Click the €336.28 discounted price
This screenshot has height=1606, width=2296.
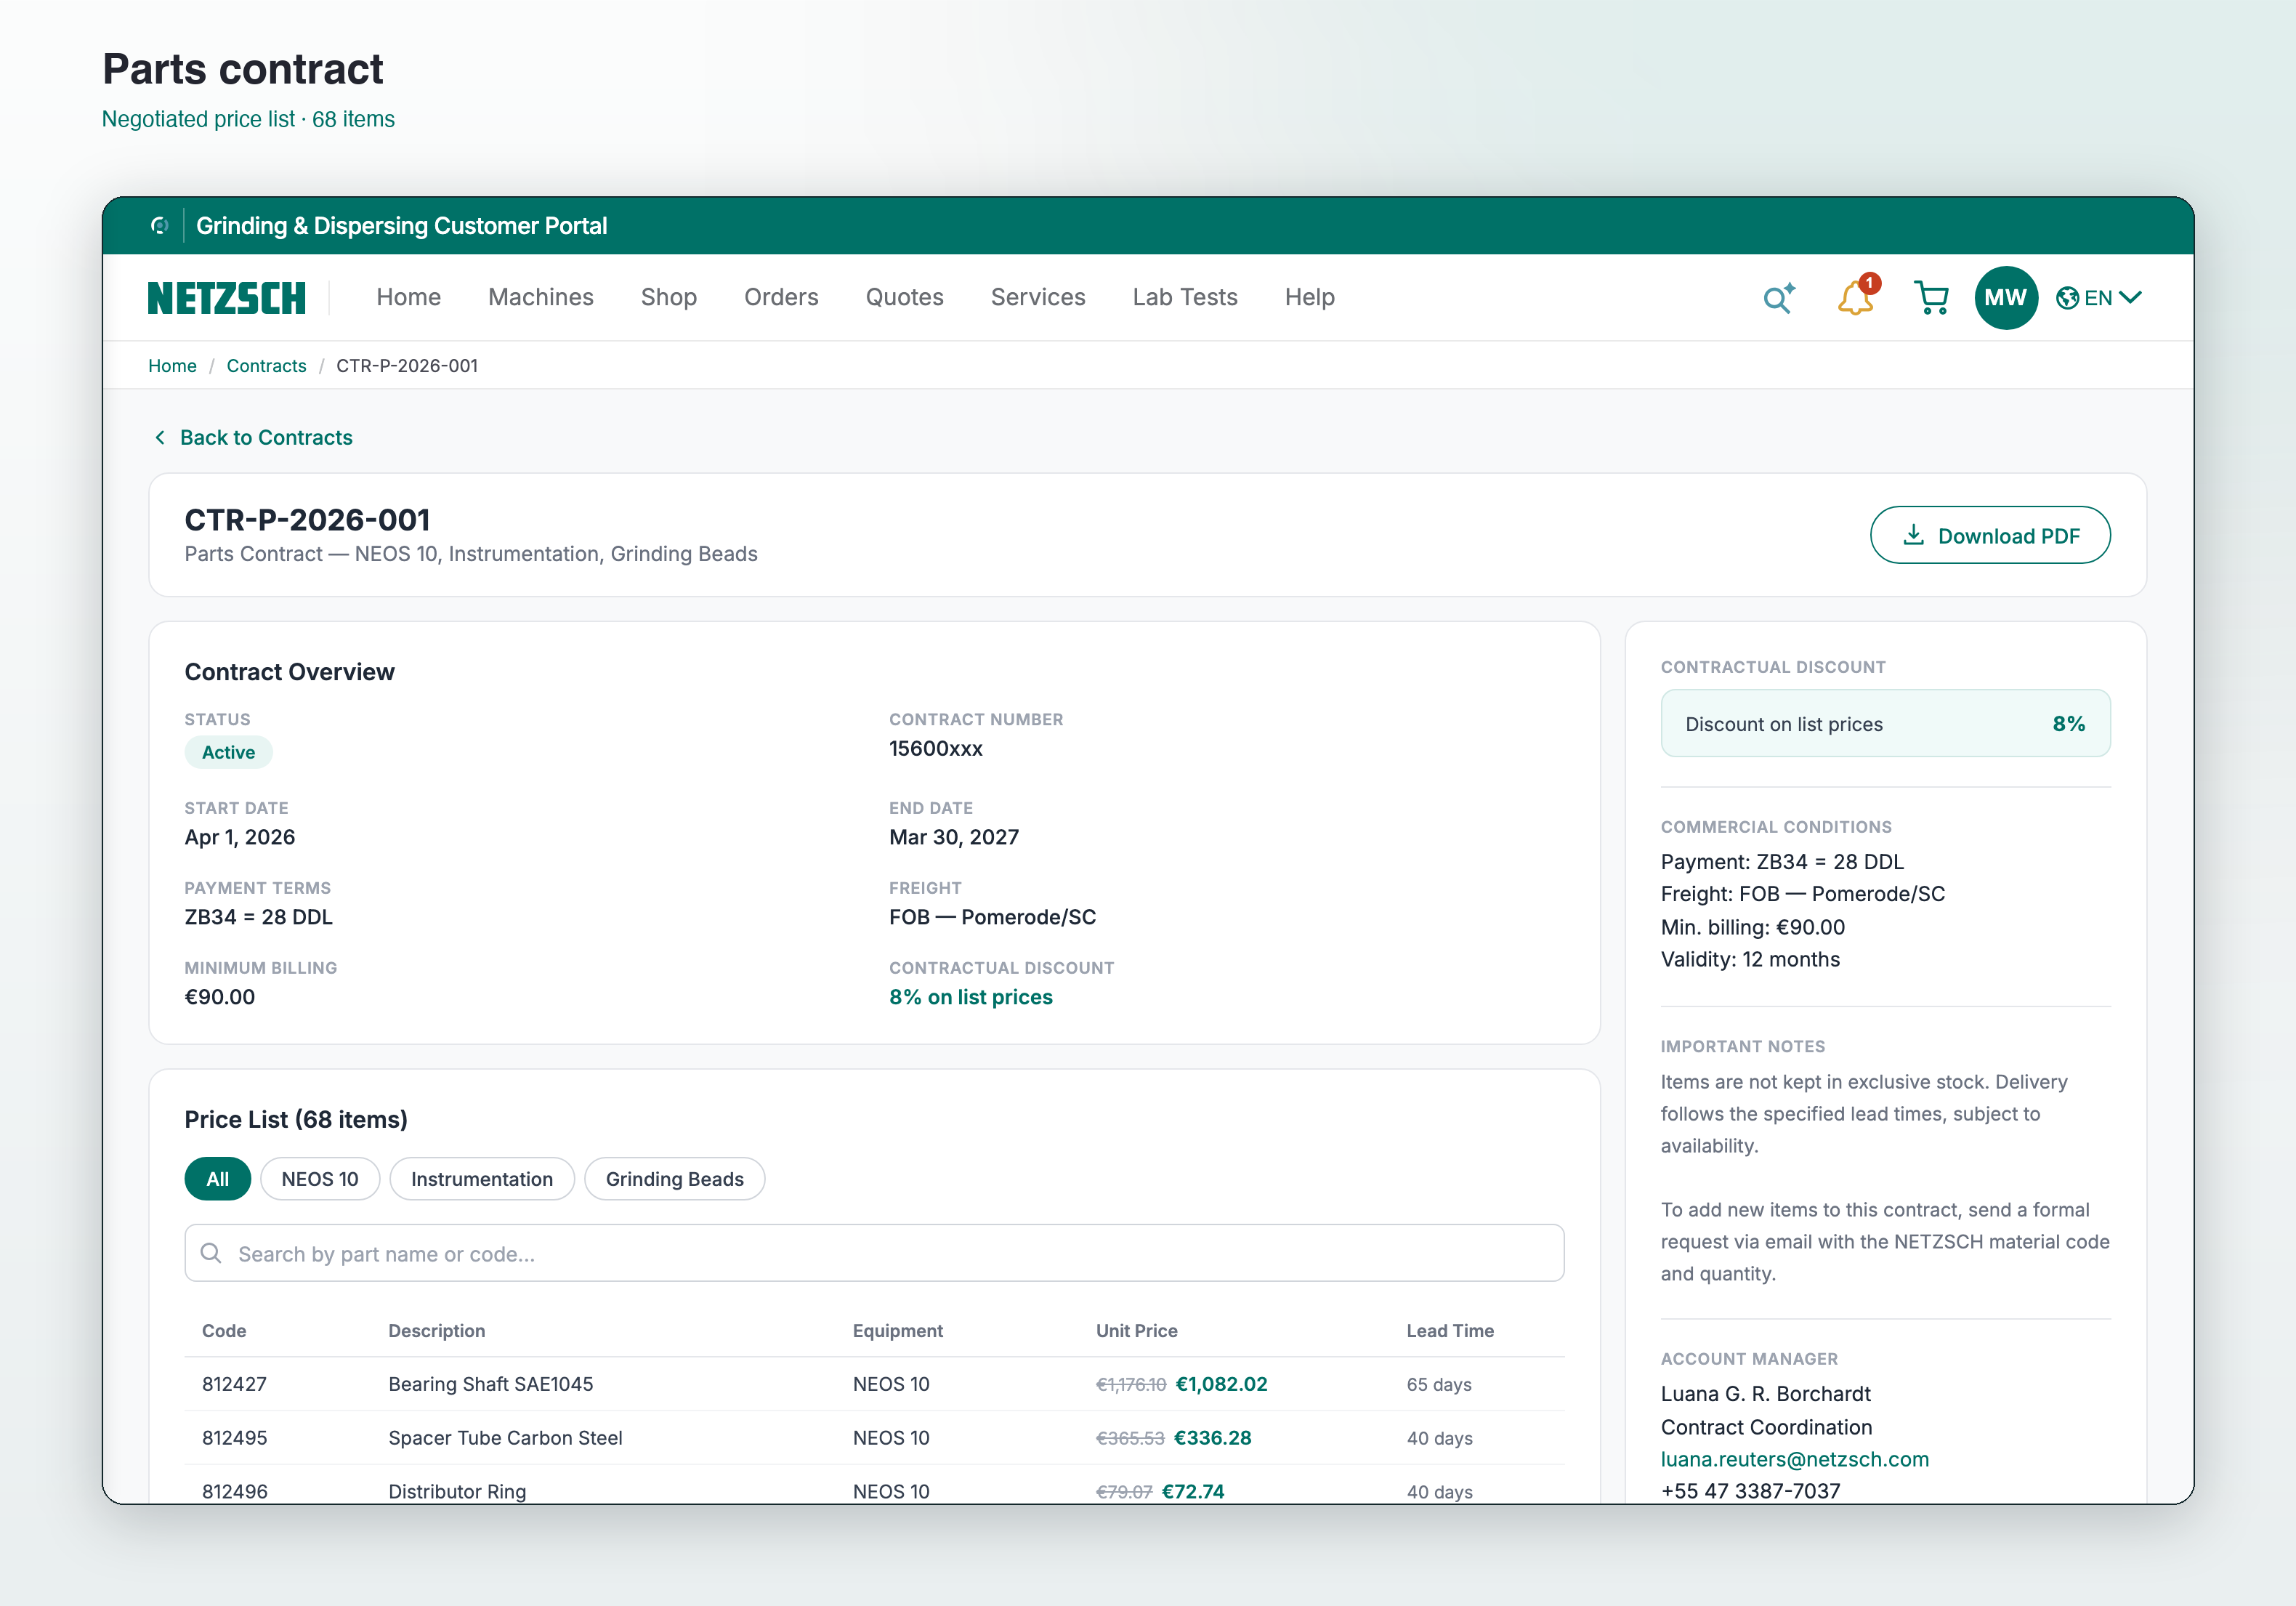(1213, 1438)
